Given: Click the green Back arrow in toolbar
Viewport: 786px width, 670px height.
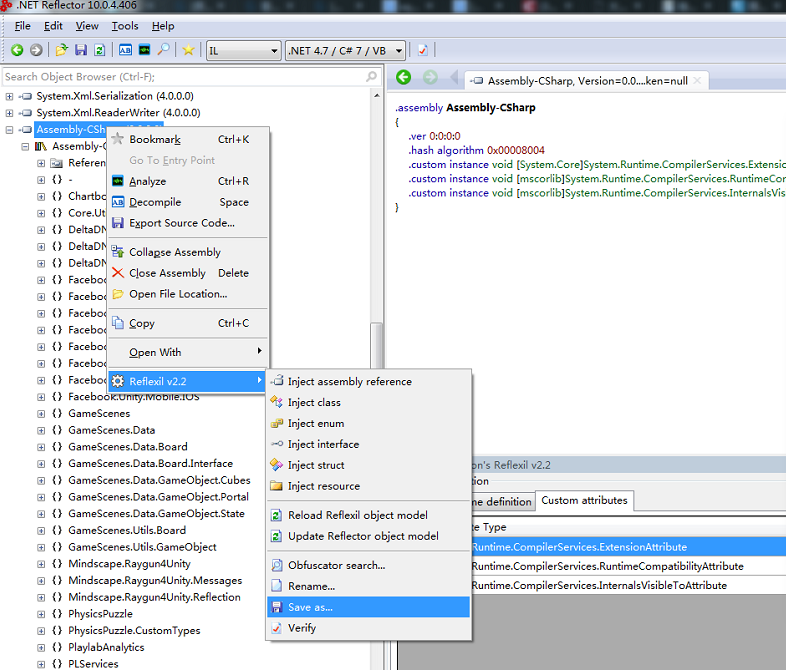Looking at the screenshot, I should (17, 50).
